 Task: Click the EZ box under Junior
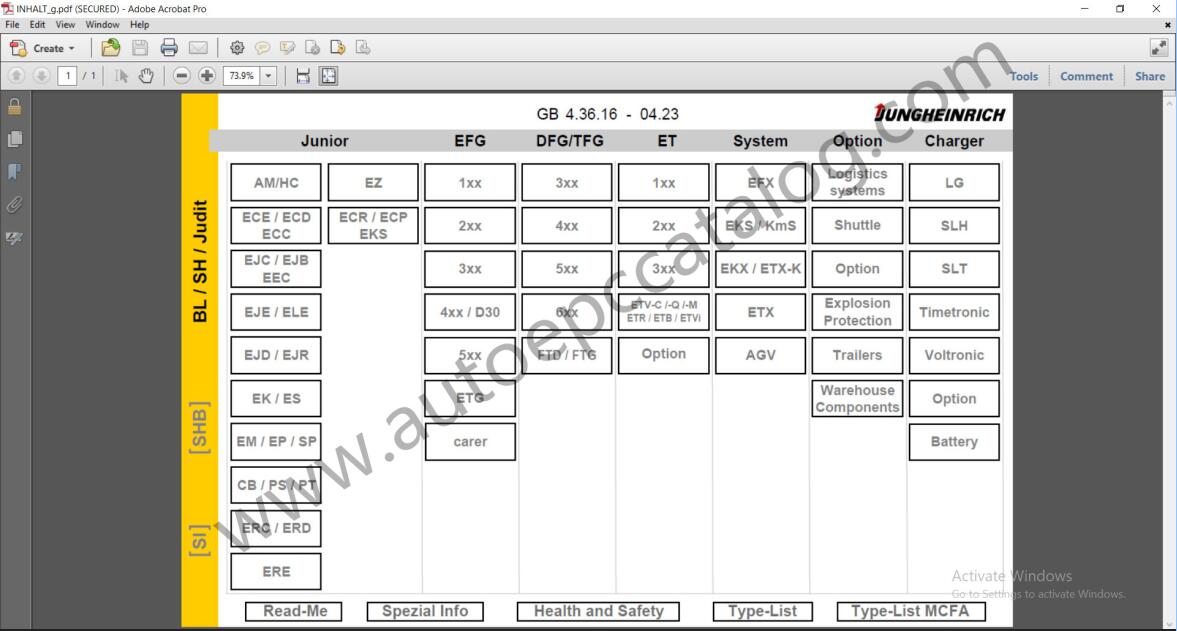pos(373,182)
